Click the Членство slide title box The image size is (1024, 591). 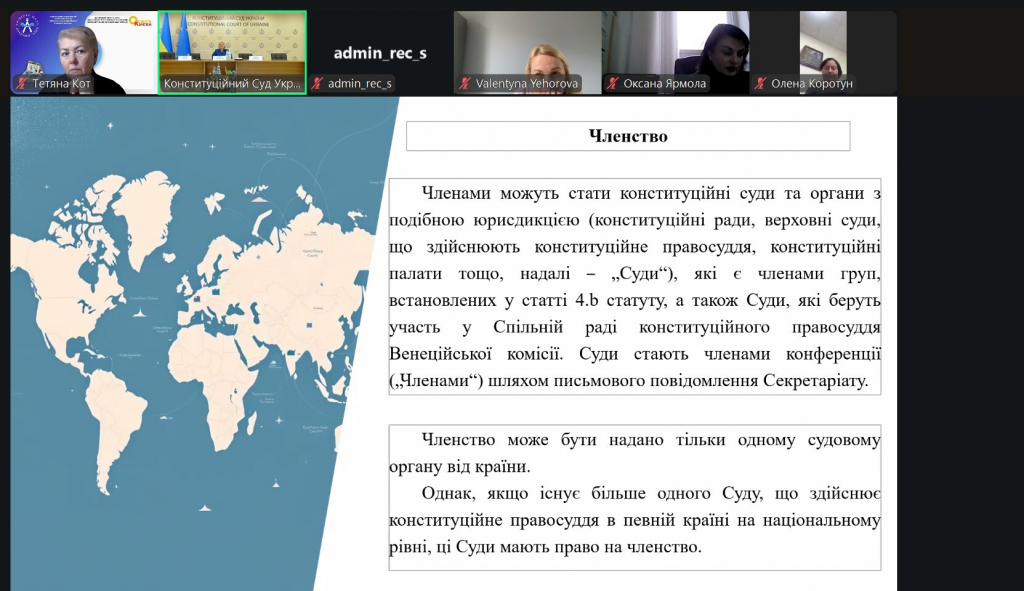628,136
